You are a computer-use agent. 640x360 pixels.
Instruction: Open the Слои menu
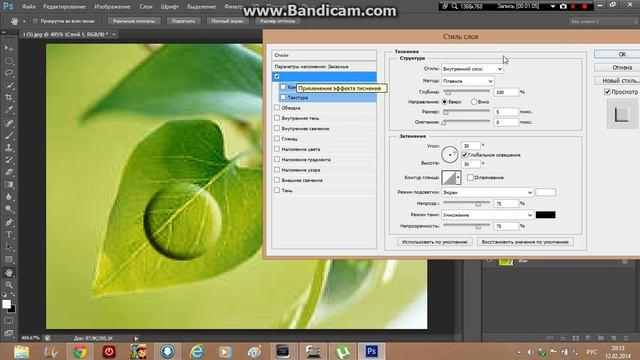[146, 7]
